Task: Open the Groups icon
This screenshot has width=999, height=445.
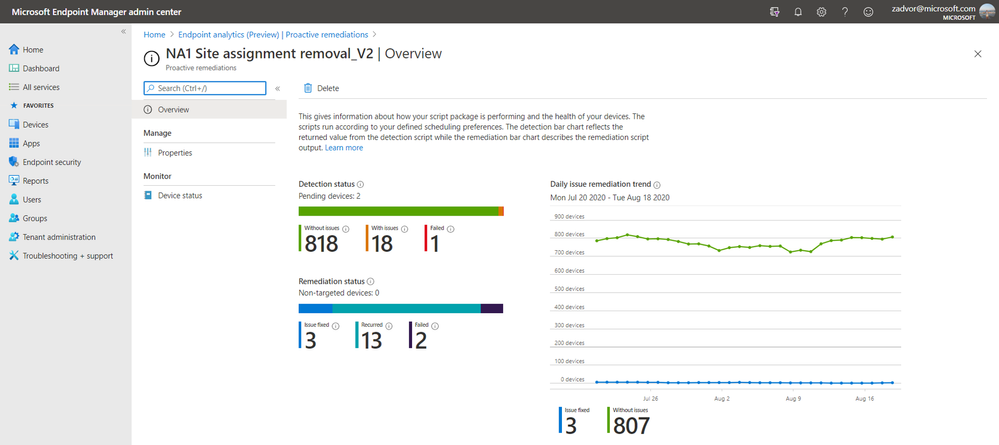Action: coord(14,218)
